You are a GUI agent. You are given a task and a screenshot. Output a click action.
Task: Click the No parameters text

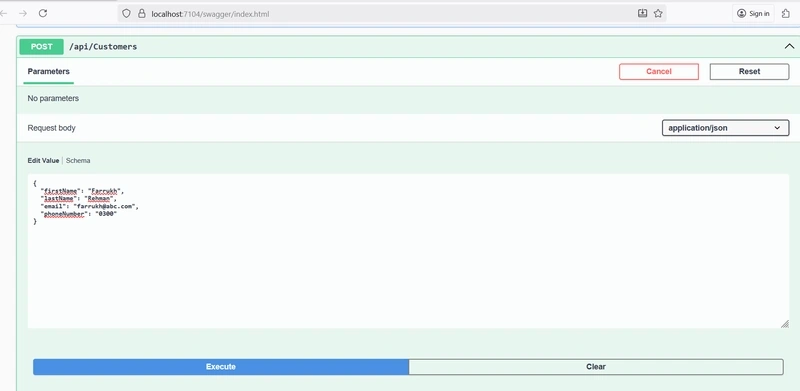tap(53, 98)
